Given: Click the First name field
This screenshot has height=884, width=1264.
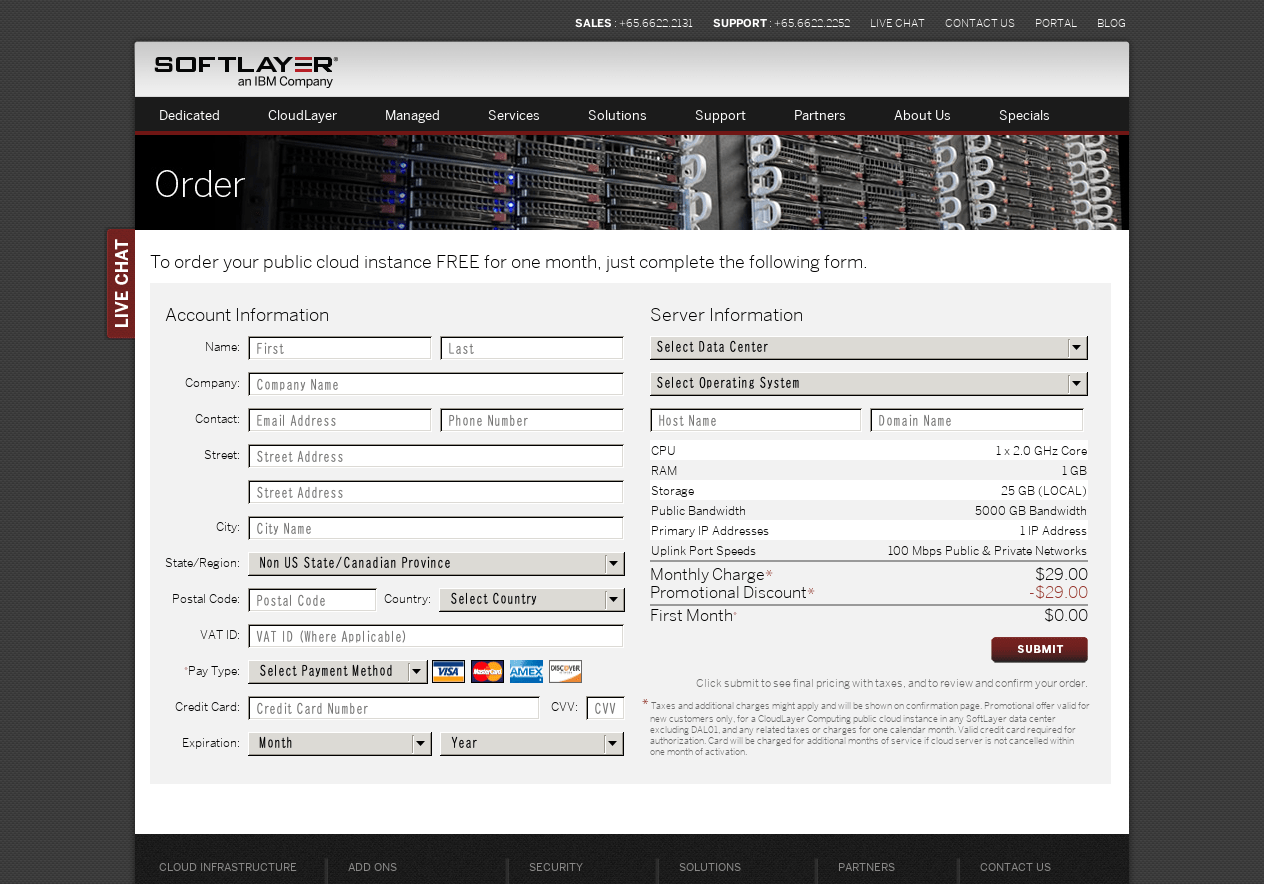Looking at the screenshot, I should pos(340,348).
